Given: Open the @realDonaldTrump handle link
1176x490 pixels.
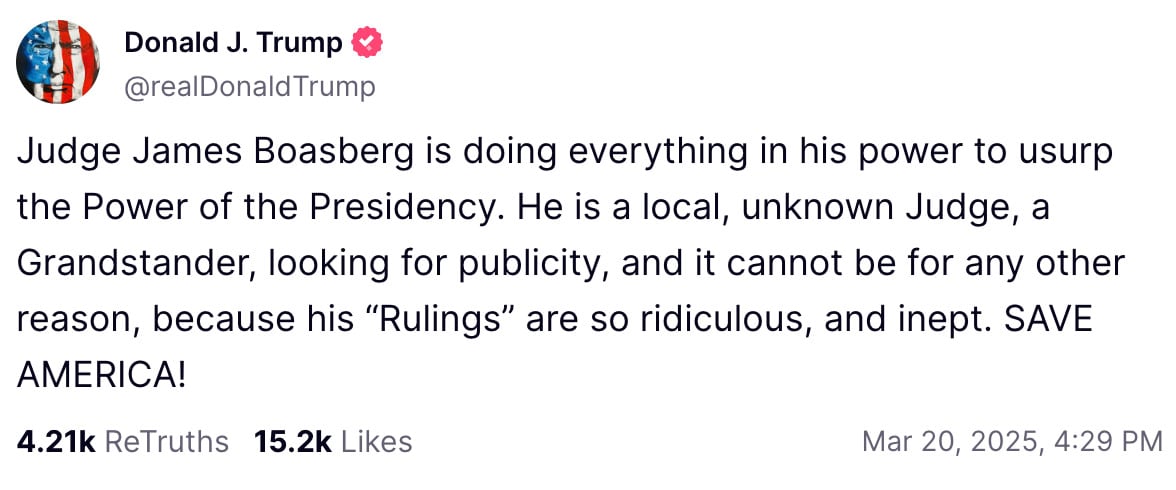Looking at the screenshot, I should pyautogui.click(x=249, y=87).
